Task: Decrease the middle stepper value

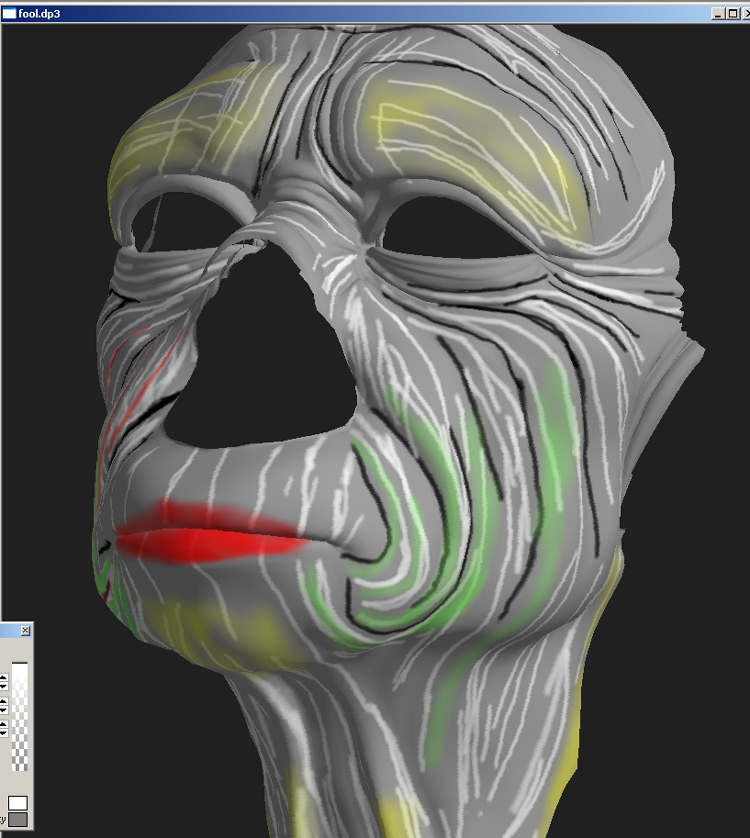Action: click(3, 709)
